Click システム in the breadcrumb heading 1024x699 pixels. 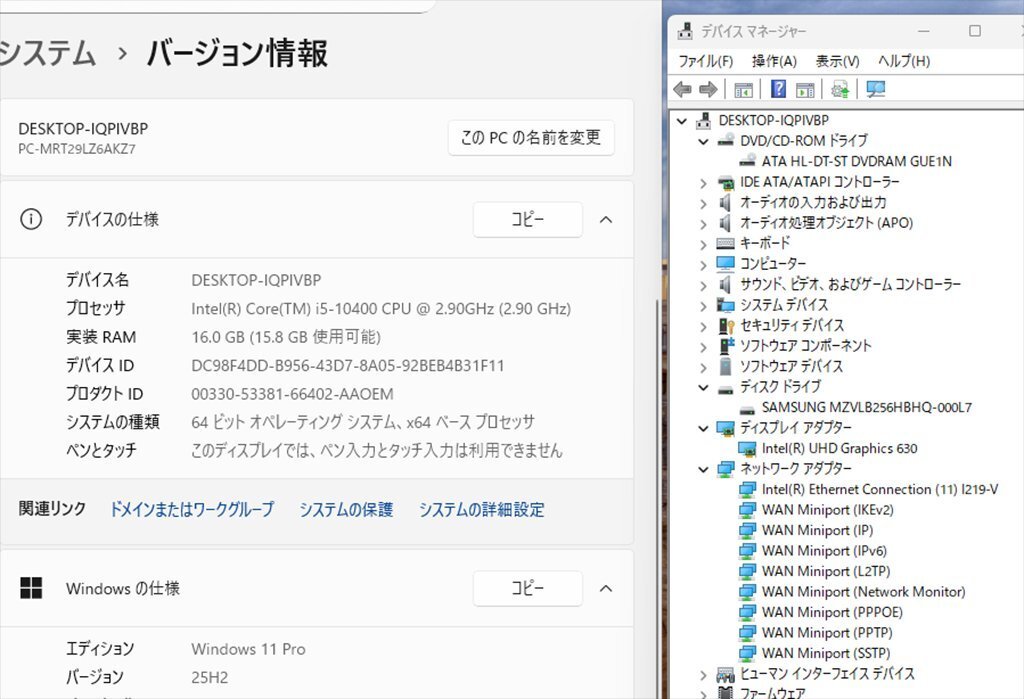pos(46,53)
